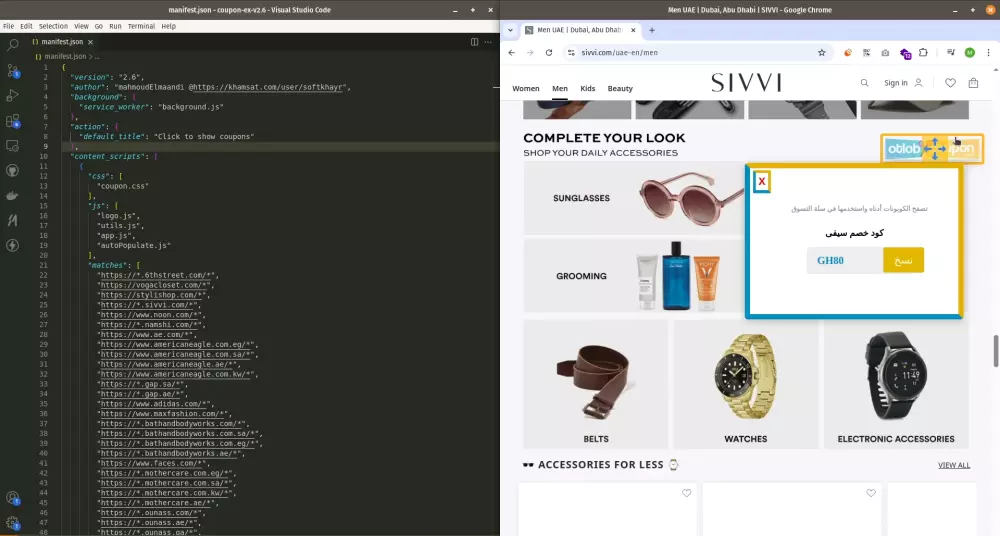Add first accessory product to wishlist

(x=686, y=493)
